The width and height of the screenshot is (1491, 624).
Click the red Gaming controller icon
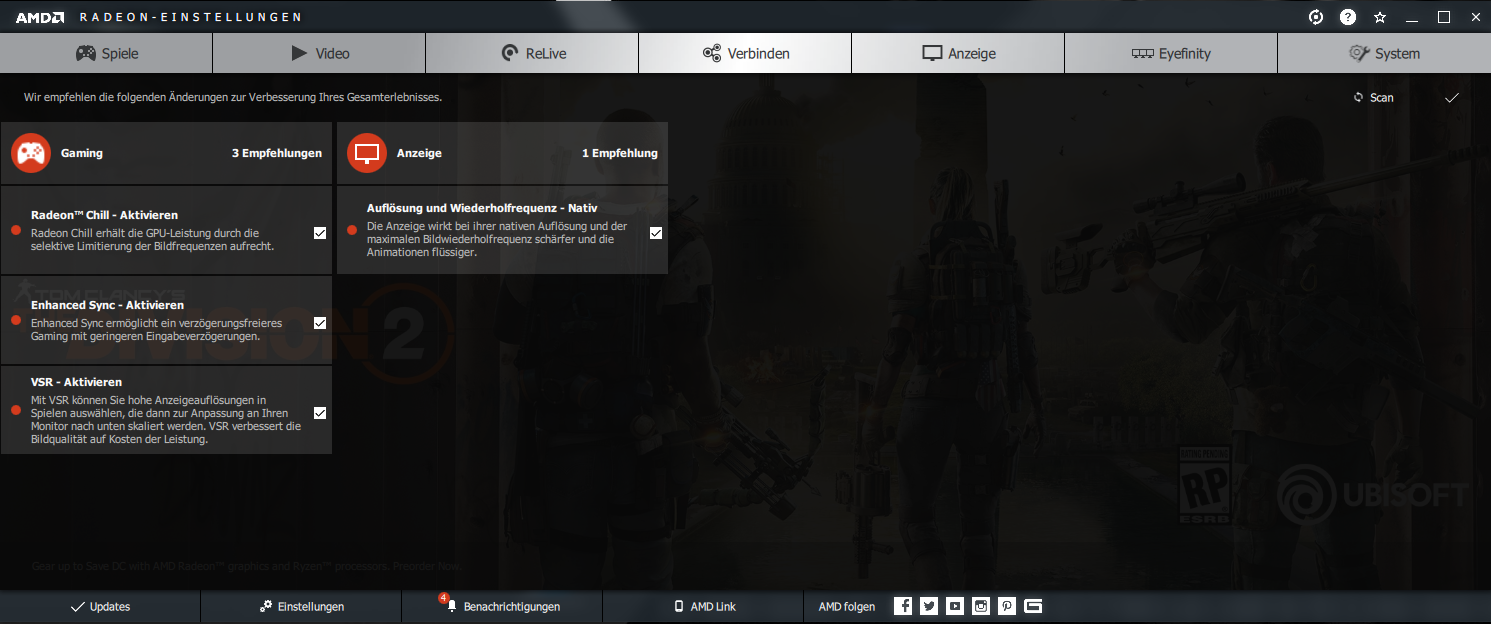pyautogui.click(x=31, y=153)
